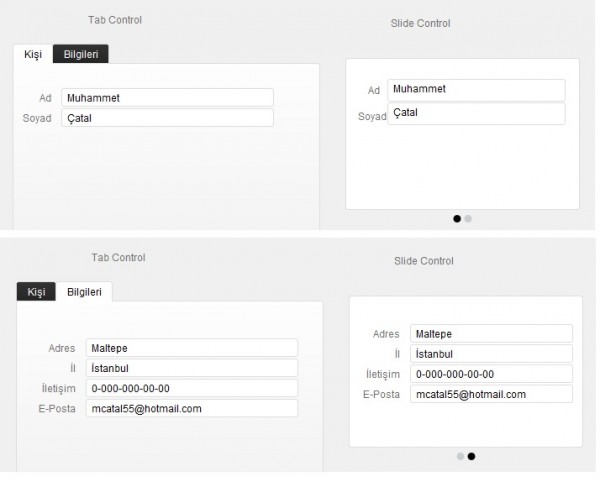Click the İl field with İstanbul in Tab Control
The width and height of the screenshot is (600, 482).
192,368
